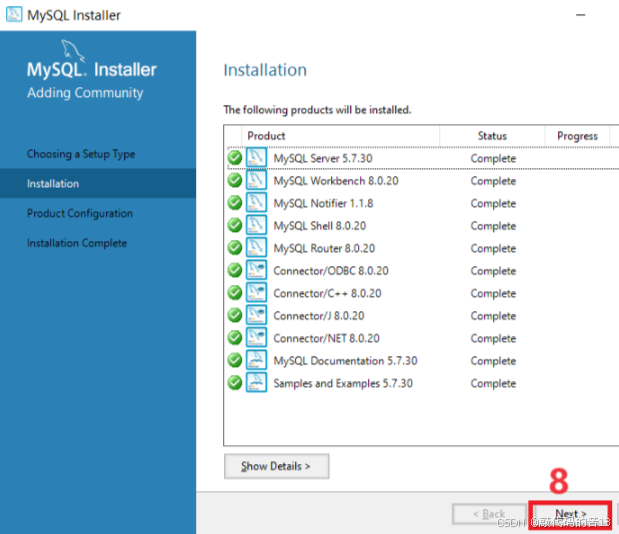Click green check icon for Connector/C++ 8.0.20
This screenshot has height=534, width=619.
[x=235, y=293]
